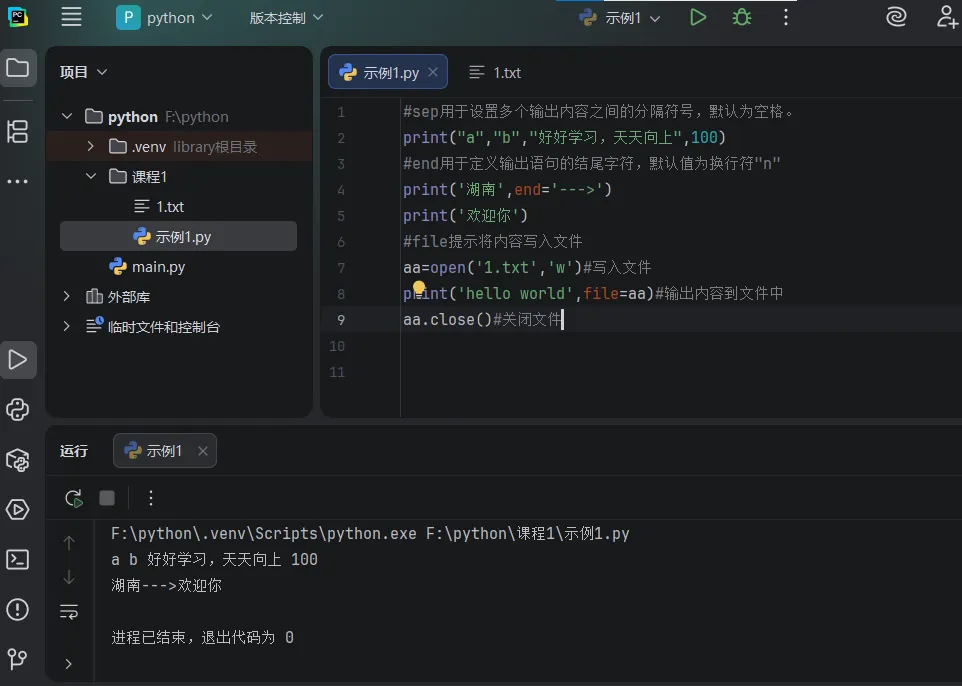This screenshot has width=962, height=686.
Task: Run 示例1 with the green play button
Action: coord(698,17)
